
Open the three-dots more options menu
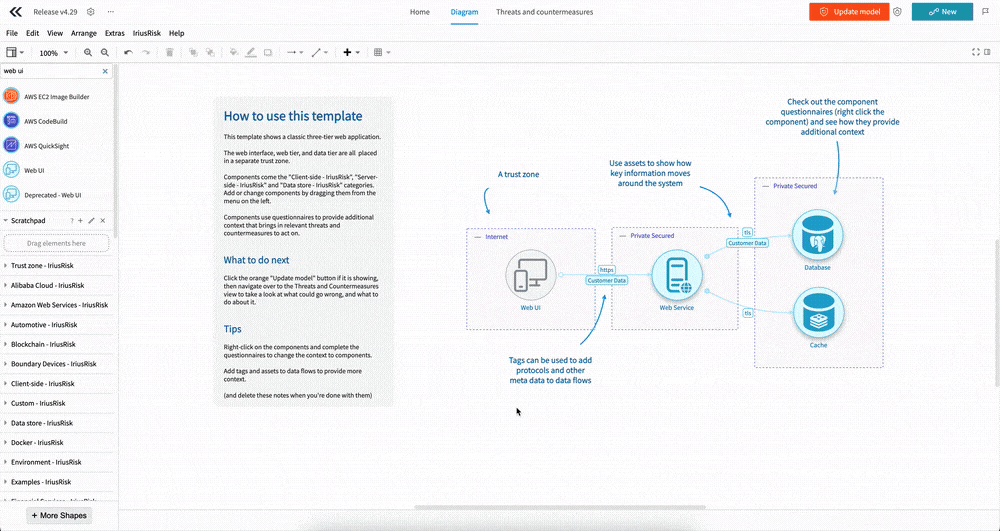(110, 11)
